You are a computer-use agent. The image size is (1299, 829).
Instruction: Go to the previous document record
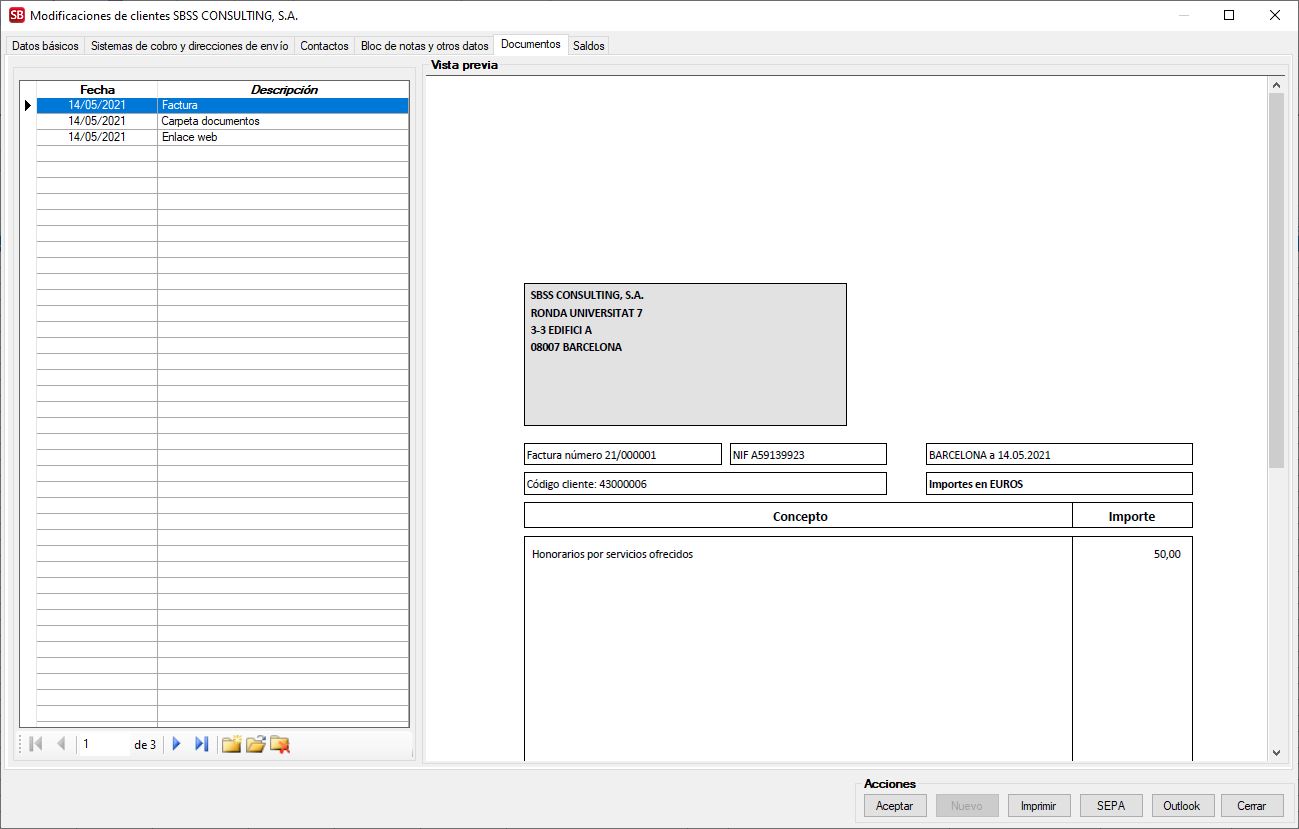pos(61,744)
